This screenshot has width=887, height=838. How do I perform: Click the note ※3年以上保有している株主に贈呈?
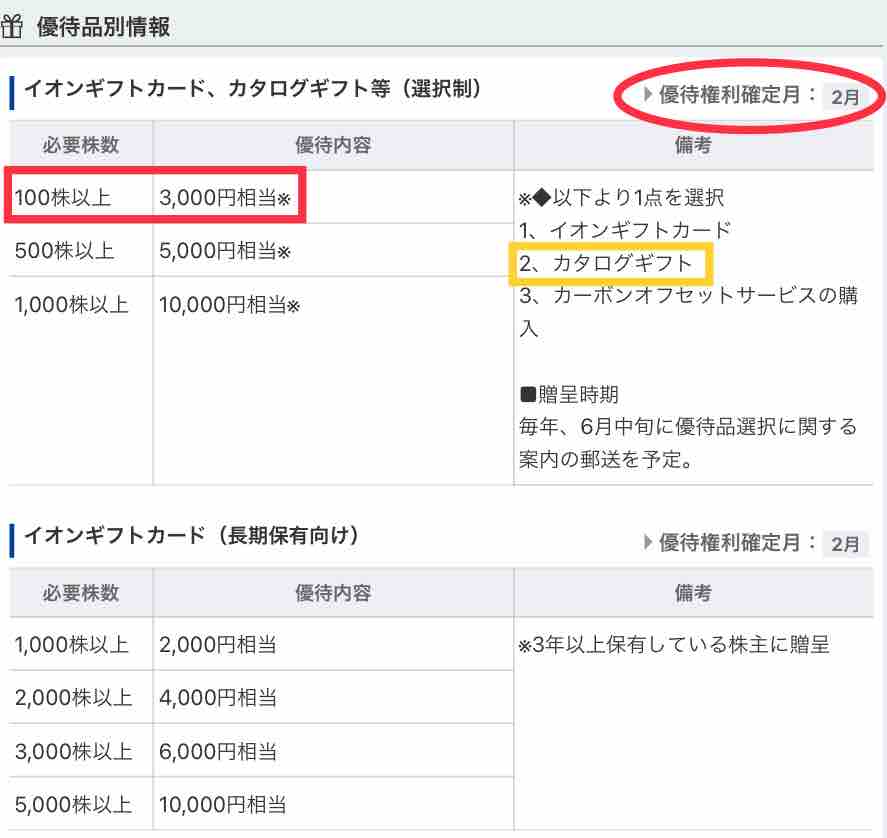click(674, 644)
